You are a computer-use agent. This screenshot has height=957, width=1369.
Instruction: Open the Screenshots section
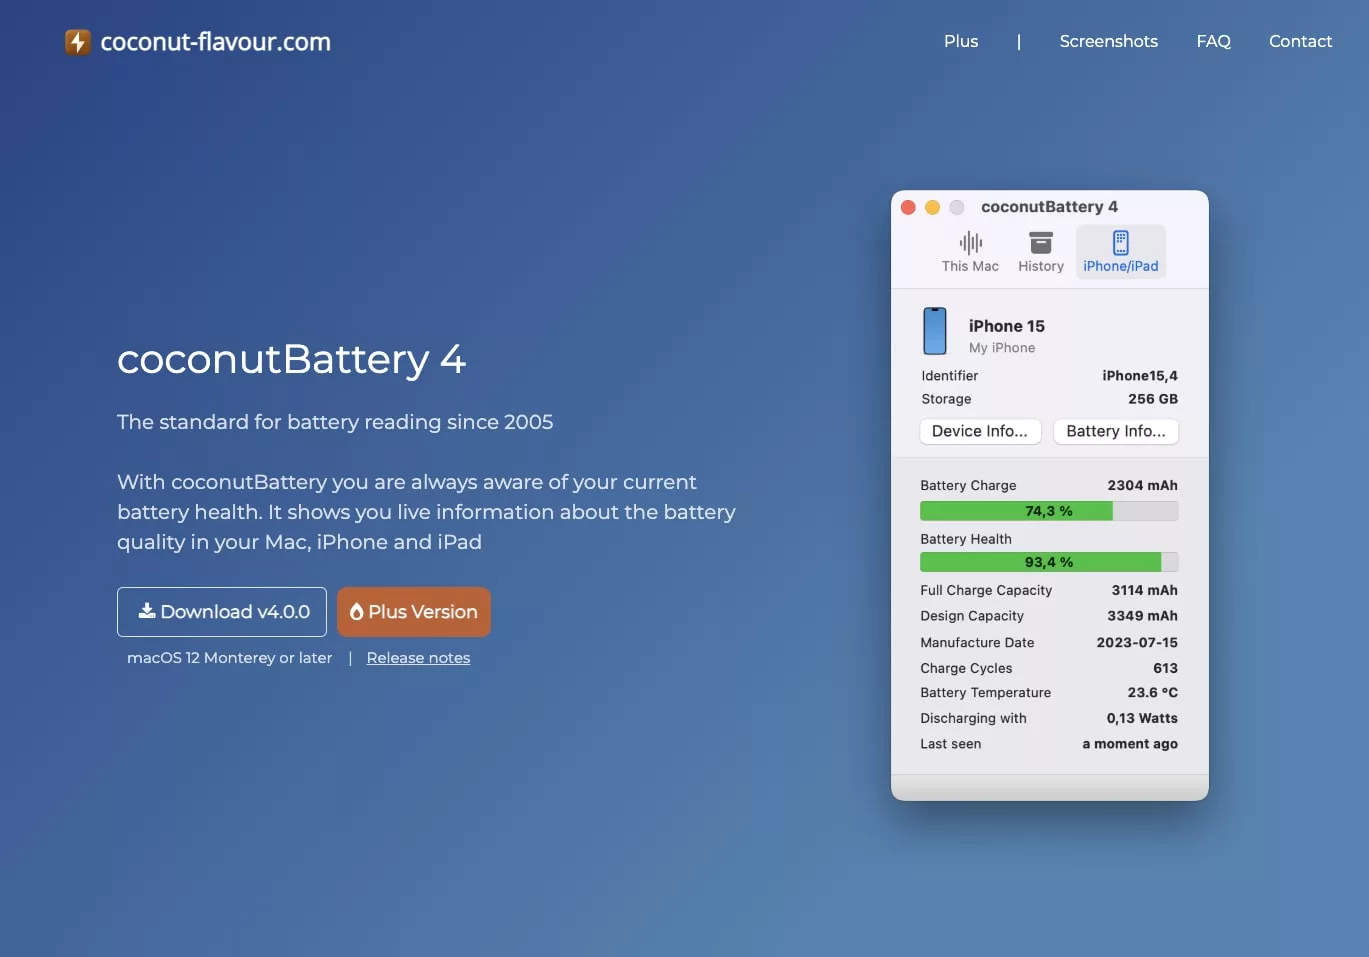coord(1108,41)
